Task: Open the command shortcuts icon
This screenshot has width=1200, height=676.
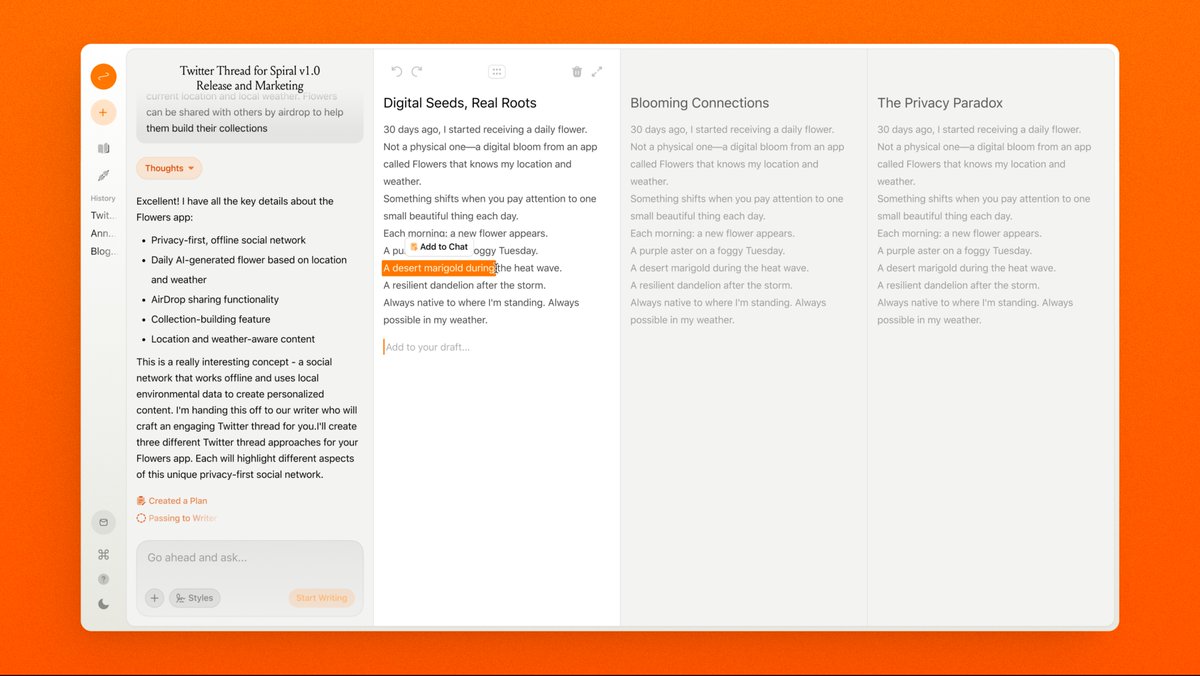Action: pos(103,554)
